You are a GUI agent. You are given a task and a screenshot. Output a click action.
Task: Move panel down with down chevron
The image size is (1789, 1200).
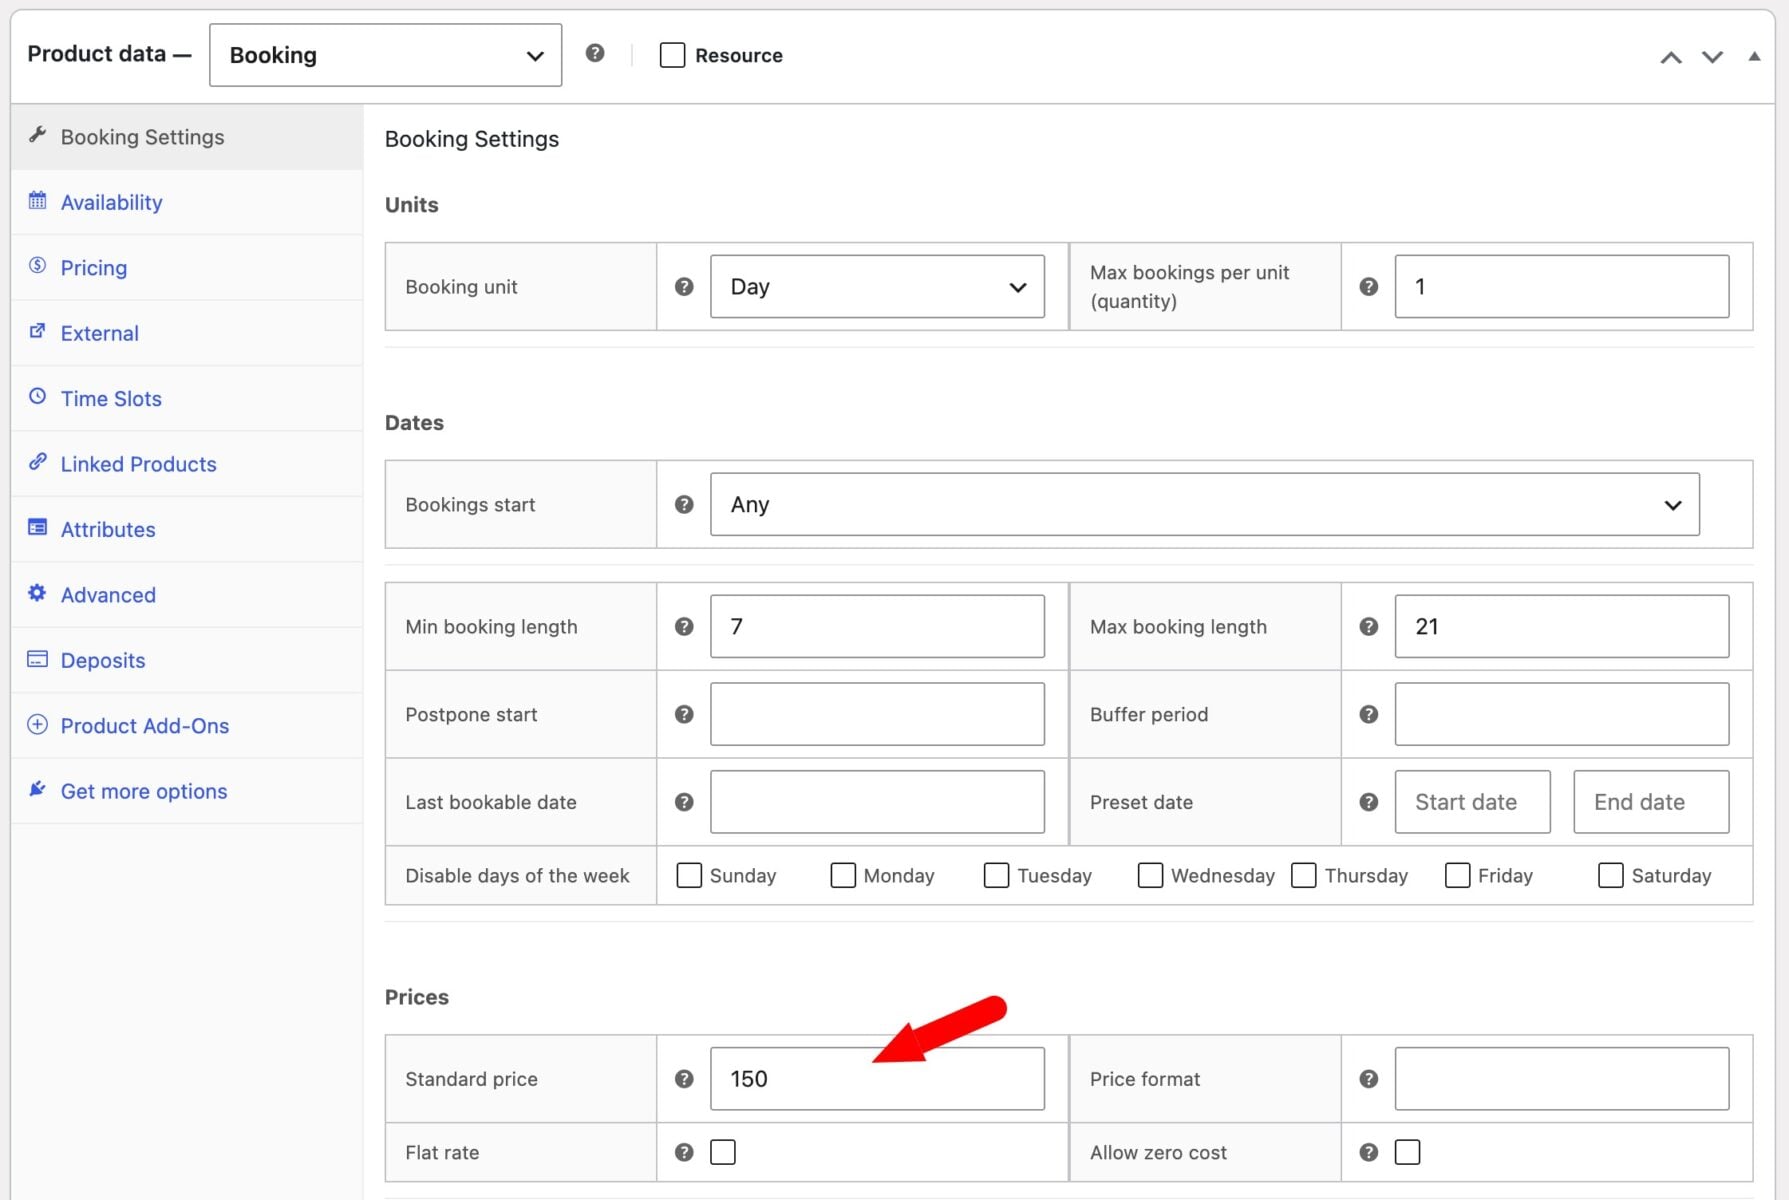coord(1712,57)
